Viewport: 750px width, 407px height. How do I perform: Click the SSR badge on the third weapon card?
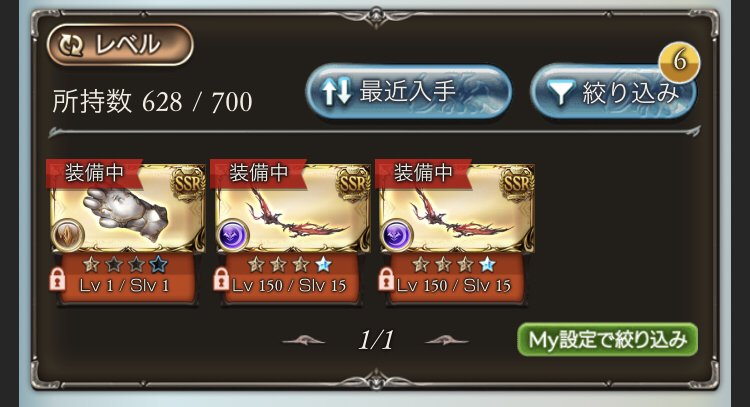pos(517,183)
